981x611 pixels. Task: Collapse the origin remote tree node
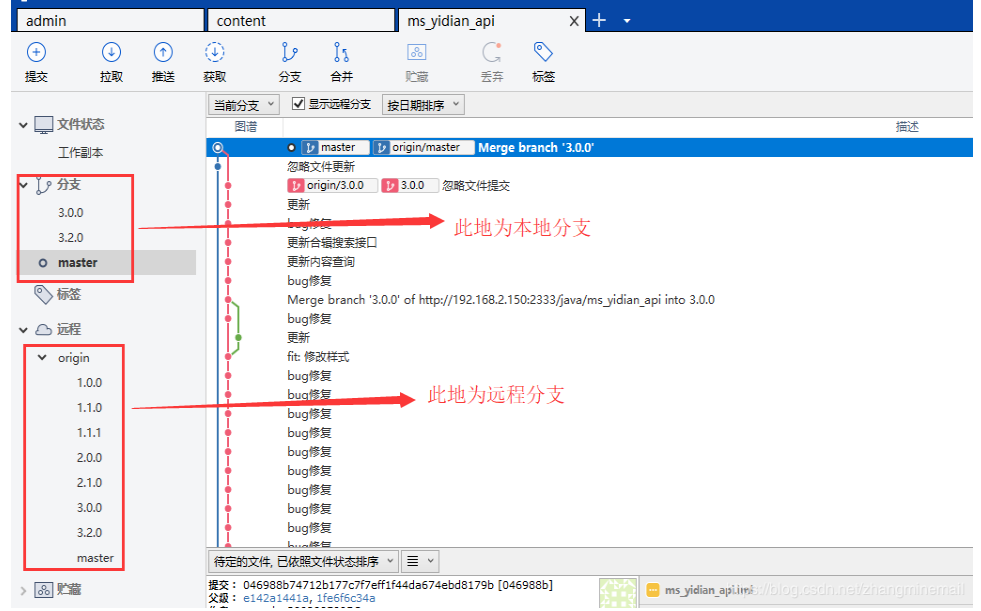point(42,357)
